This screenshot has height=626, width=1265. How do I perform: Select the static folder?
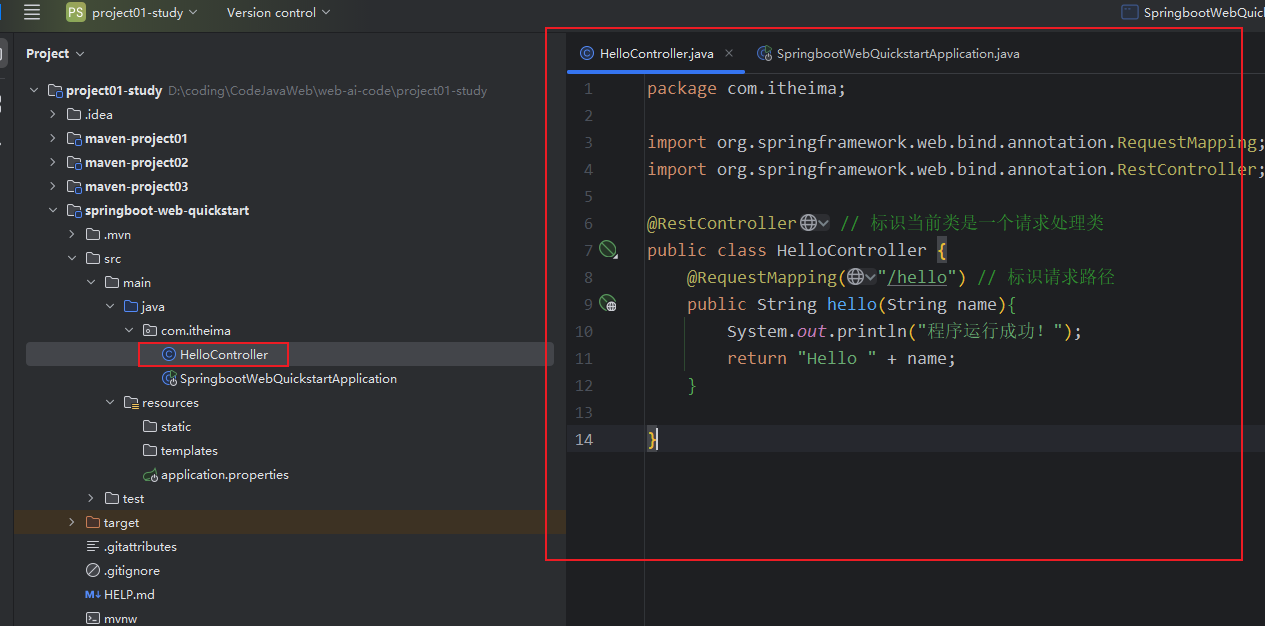click(176, 426)
